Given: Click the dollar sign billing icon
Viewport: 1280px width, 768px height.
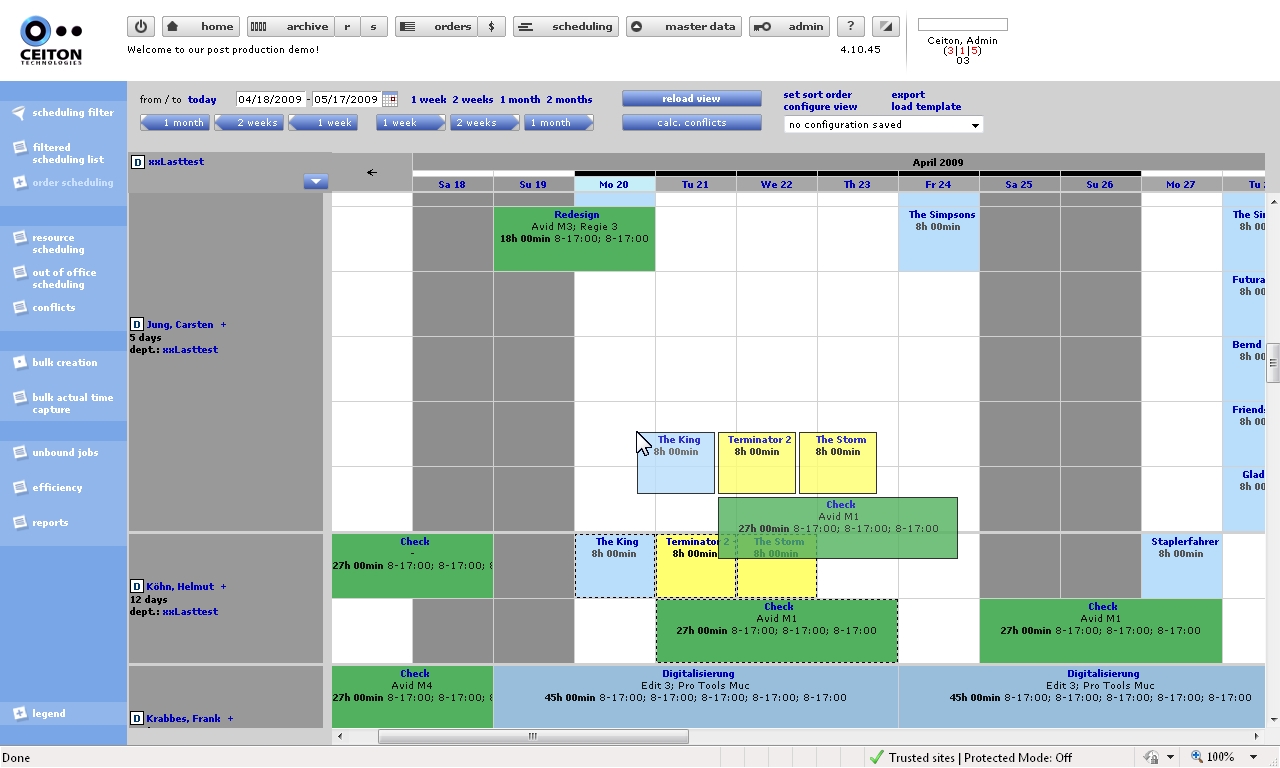Looking at the screenshot, I should 491,27.
